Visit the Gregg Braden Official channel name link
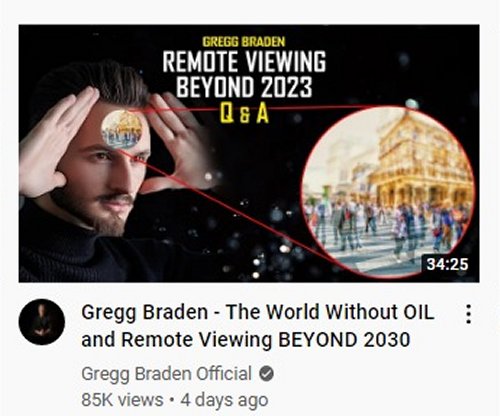This screenshot has height=416, width=500. 166,374
